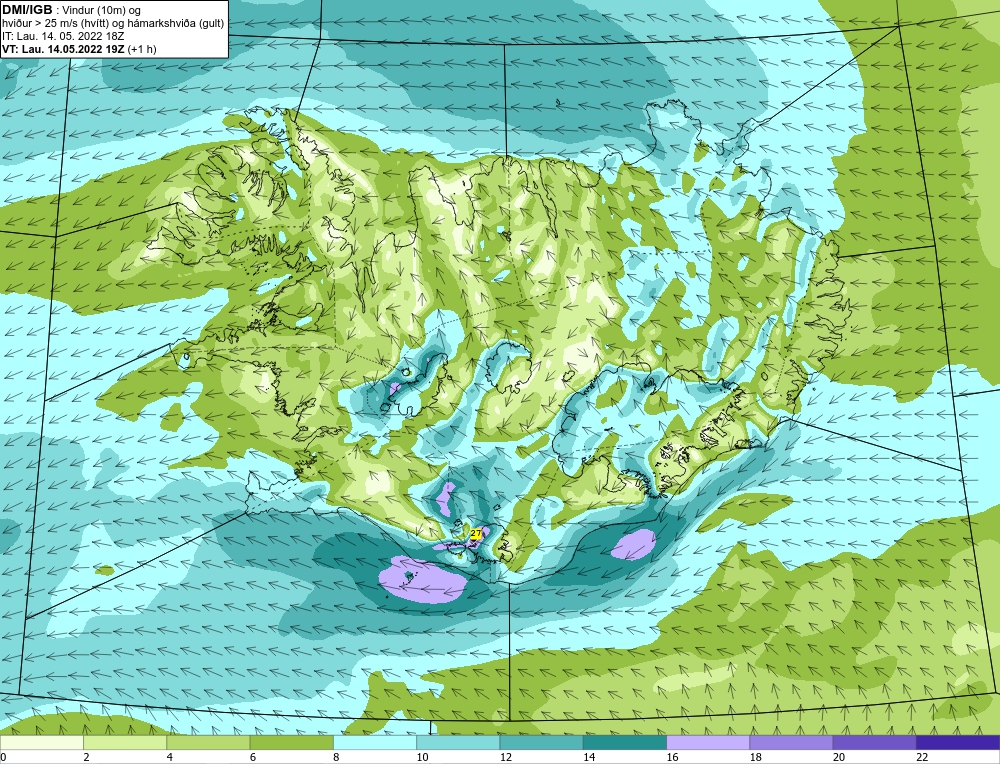Click the DMI/IGB title text
Viewport: 1000px width, 764px height.
tap(27, 10)
